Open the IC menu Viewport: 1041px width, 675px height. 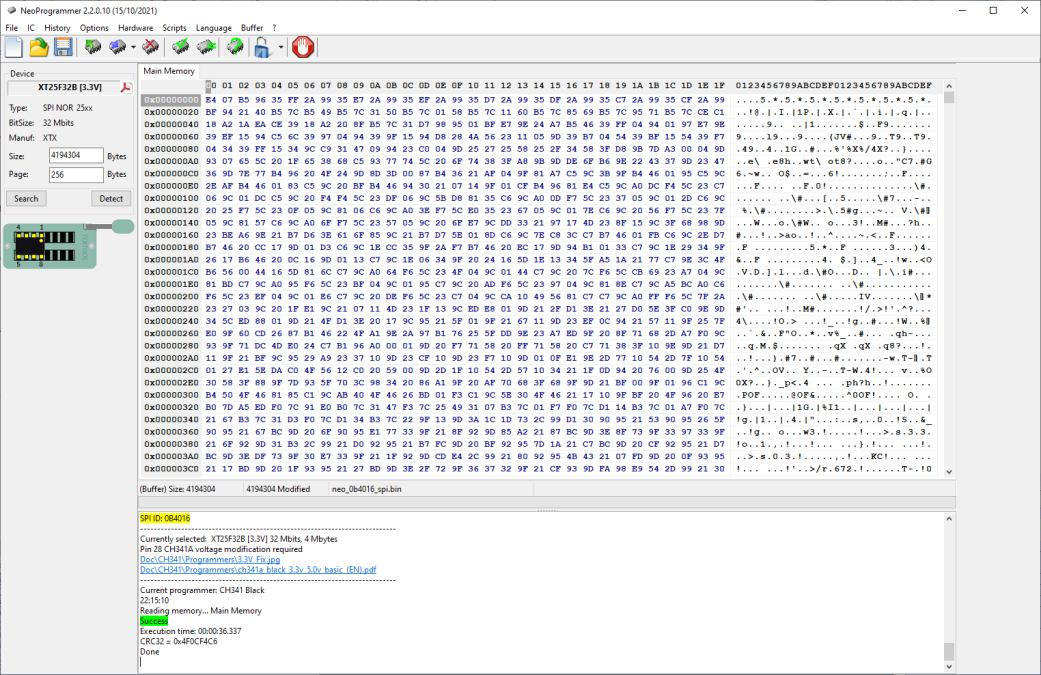31,28
